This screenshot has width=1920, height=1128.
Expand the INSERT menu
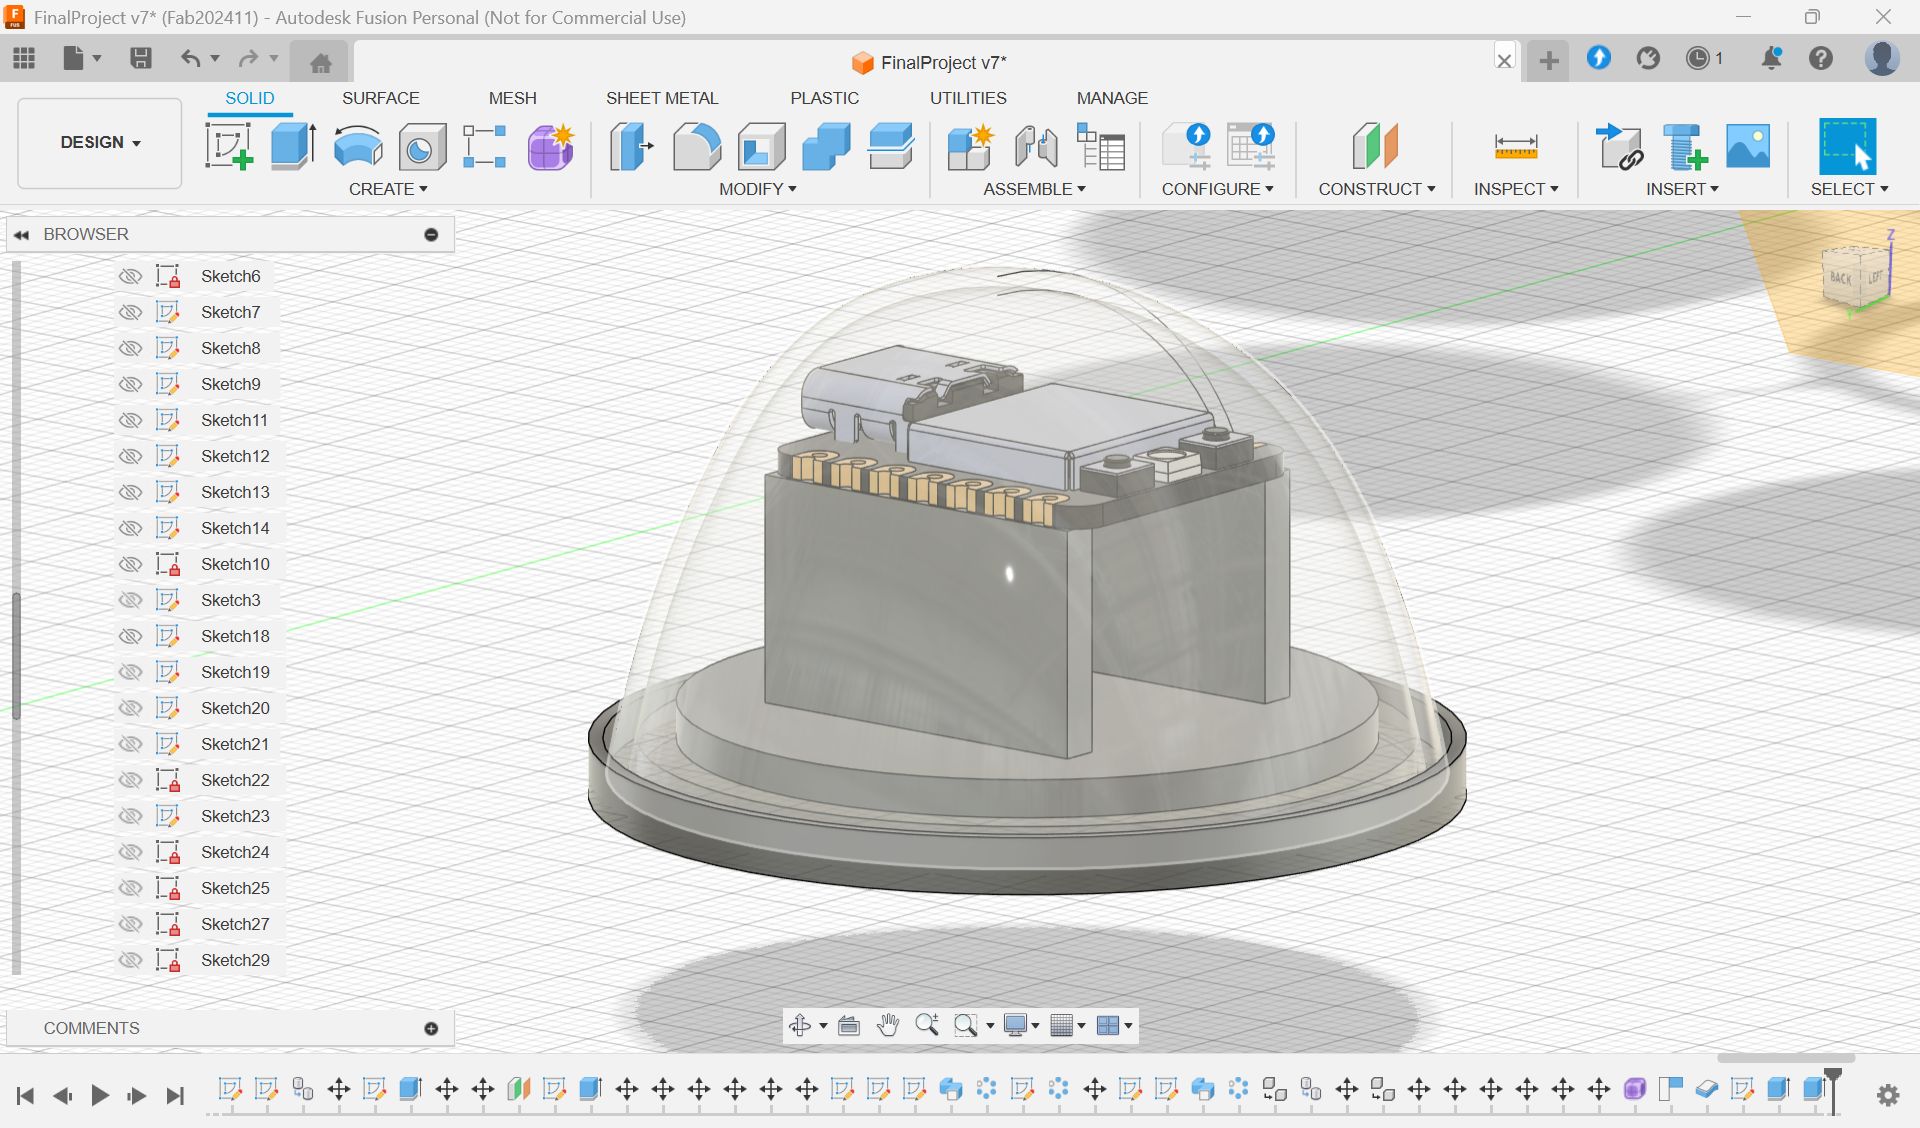click(1682, 189)
